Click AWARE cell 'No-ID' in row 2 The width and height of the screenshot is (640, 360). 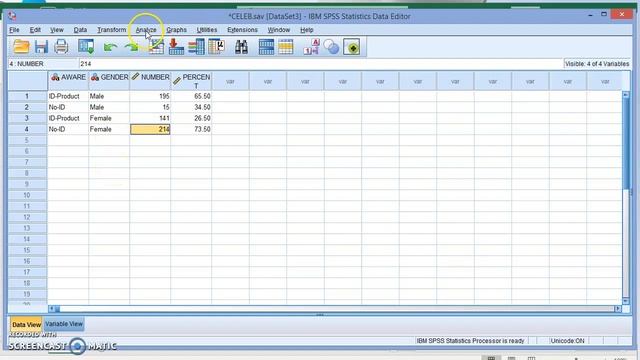tap(68, 107)
